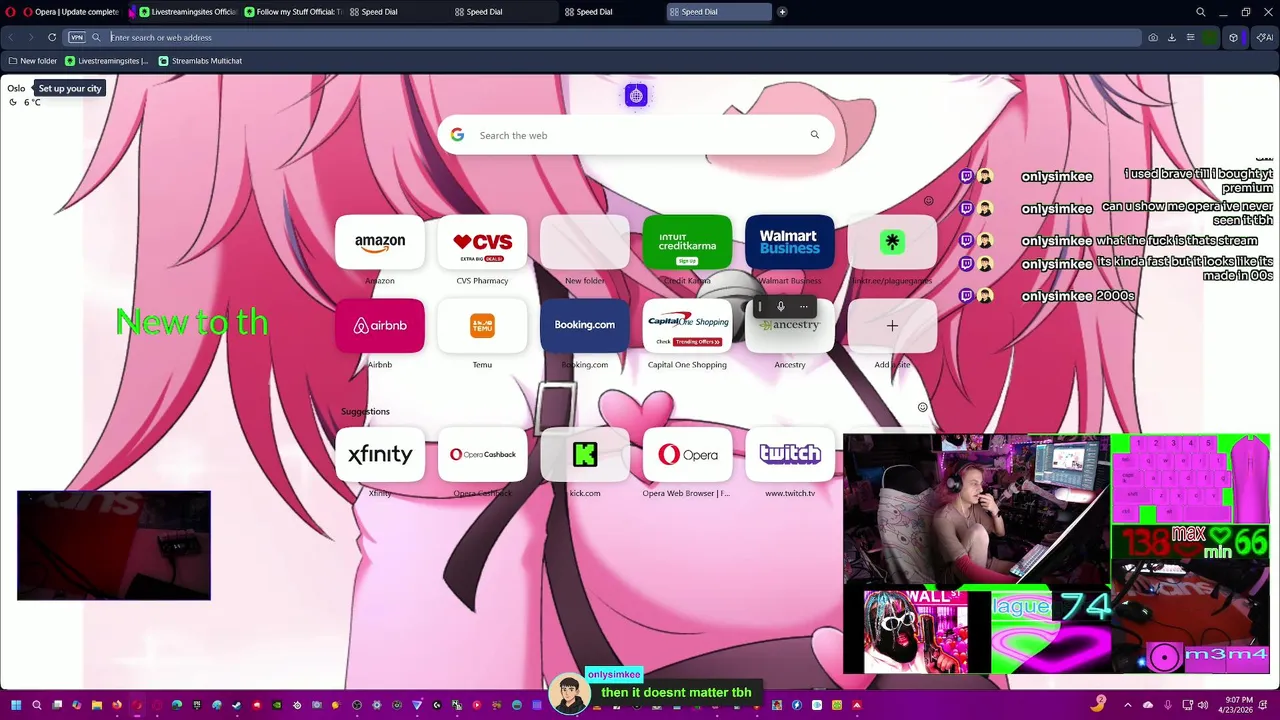This screenshot has height=720, width=1280.
Task: Open the New folder speed dial tile
Action: 585,242
